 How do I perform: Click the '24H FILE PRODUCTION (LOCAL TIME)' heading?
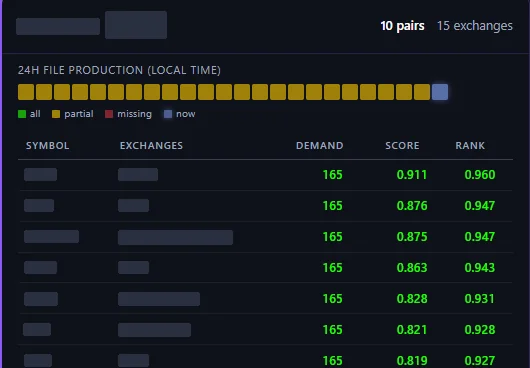click(x=119, y=70)
